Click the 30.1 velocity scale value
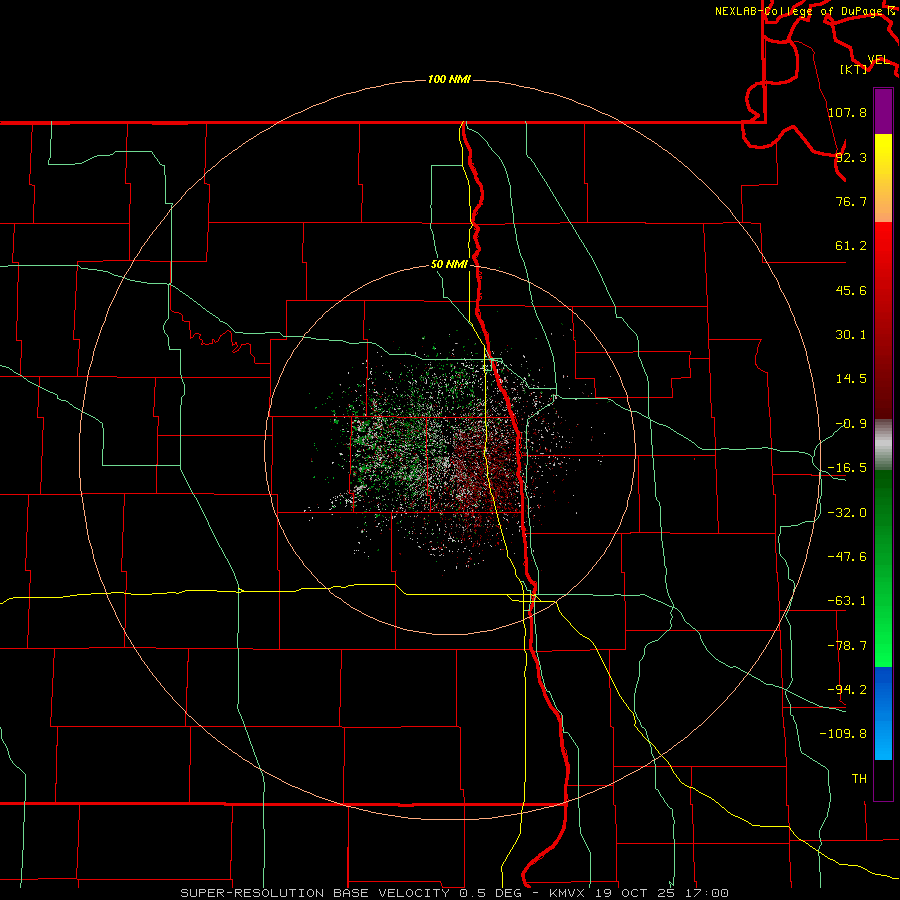Screen dimensions: 900x900 pos(851,335)
